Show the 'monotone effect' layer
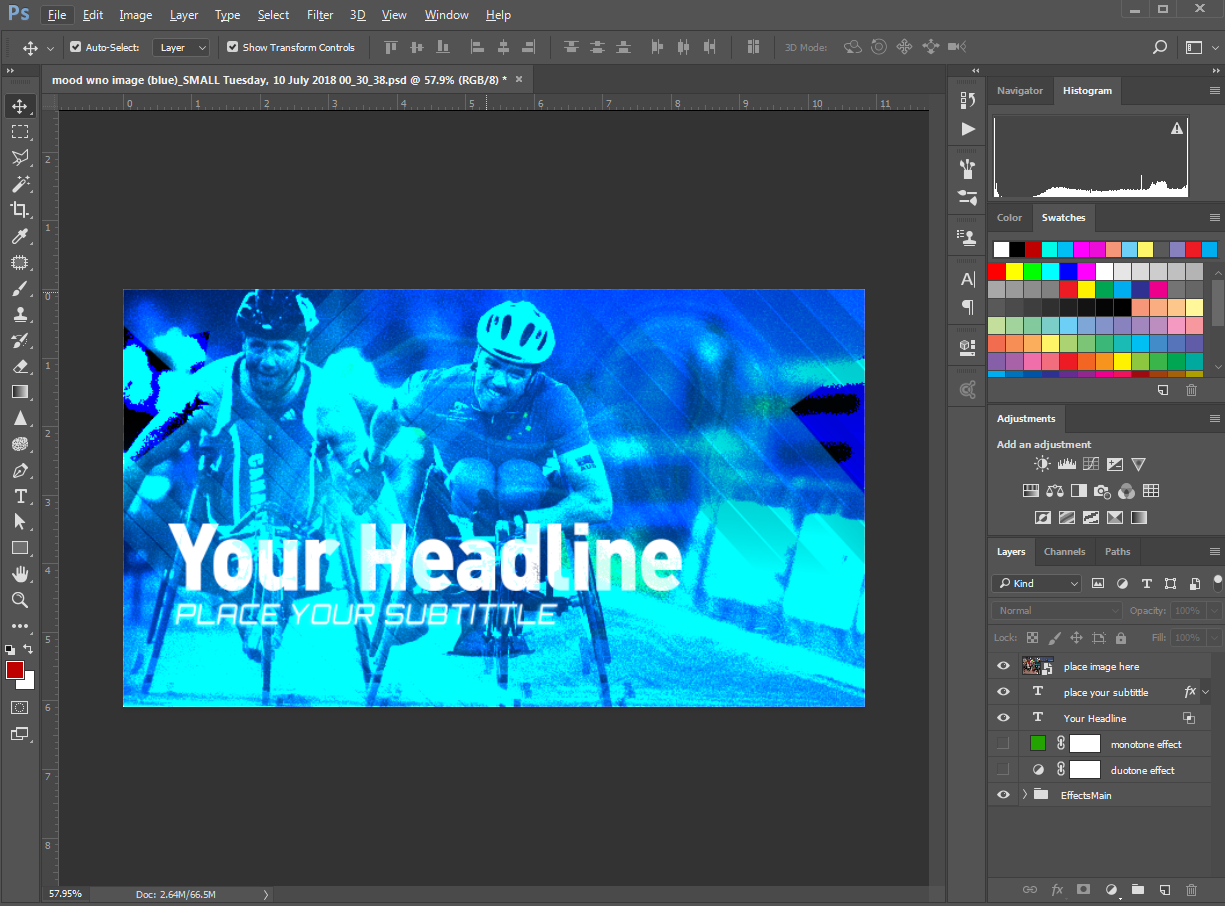1225x906 pixels. (x=1004, y=744)
